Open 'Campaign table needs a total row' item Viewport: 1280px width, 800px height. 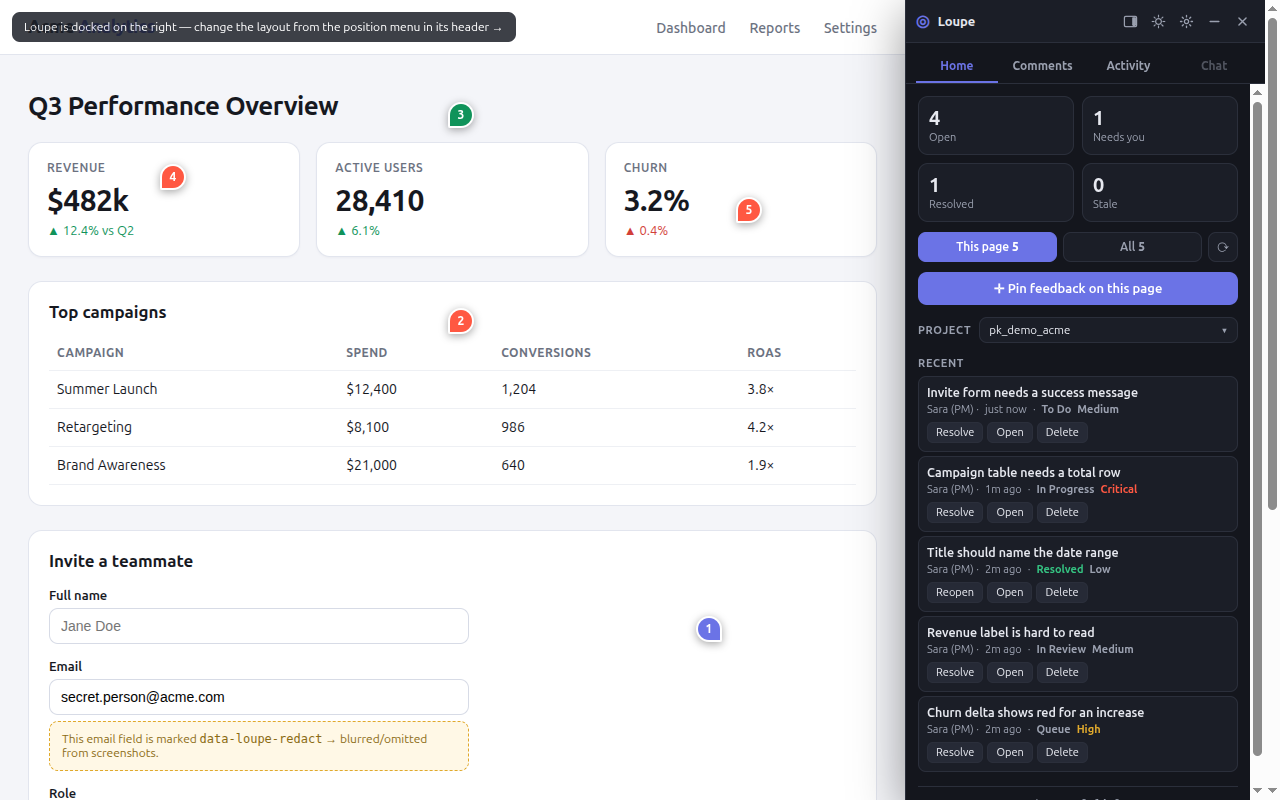[1010, 512]
